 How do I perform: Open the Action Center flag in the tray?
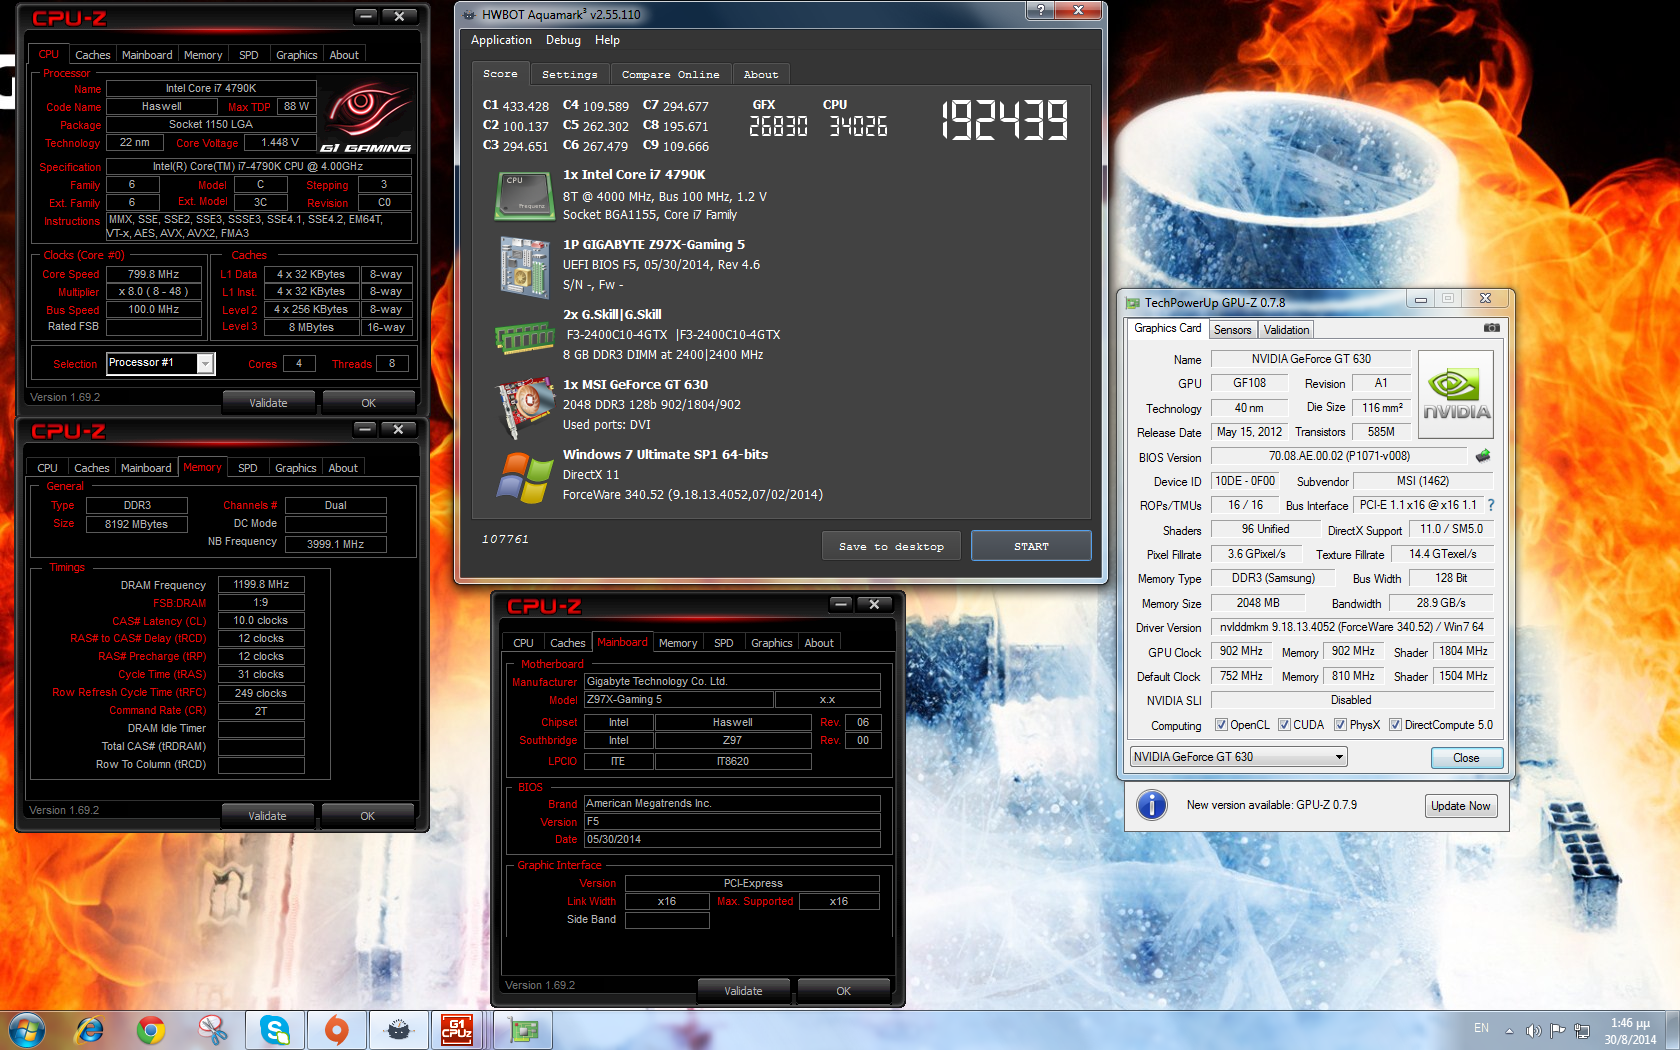[x=1557, y=1030]
